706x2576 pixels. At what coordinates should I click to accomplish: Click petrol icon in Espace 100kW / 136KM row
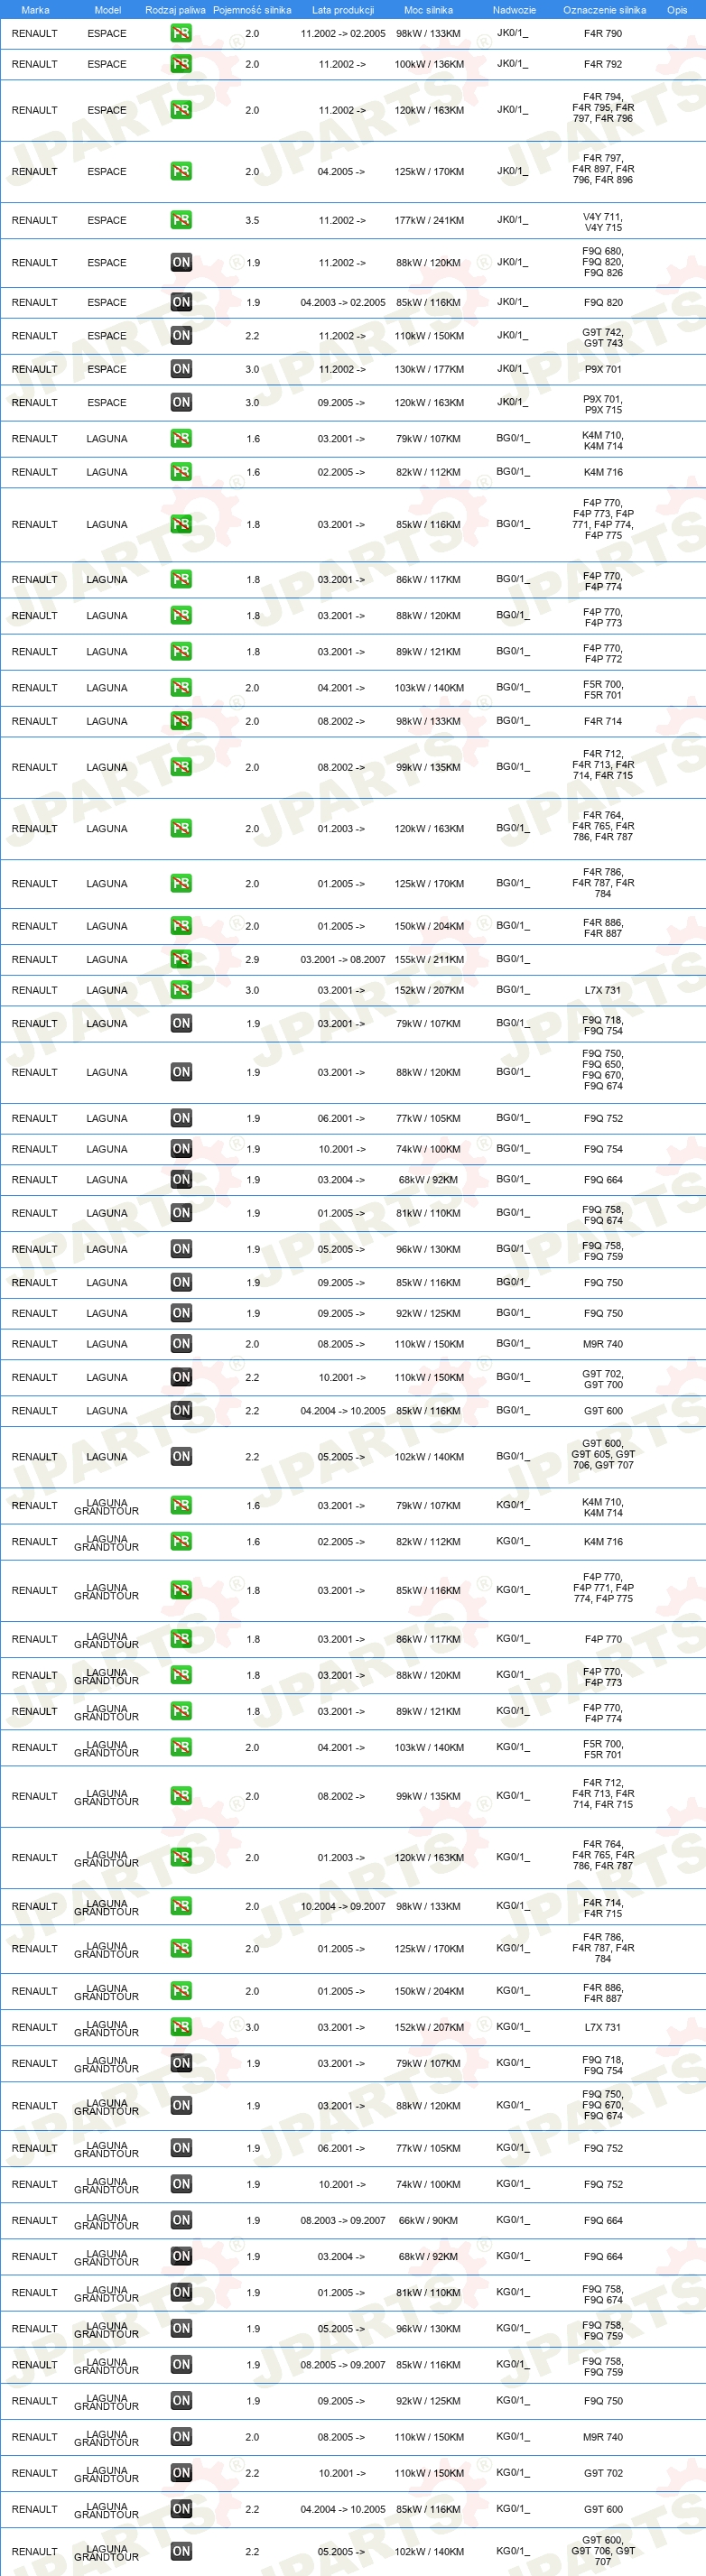pos(181,64)
